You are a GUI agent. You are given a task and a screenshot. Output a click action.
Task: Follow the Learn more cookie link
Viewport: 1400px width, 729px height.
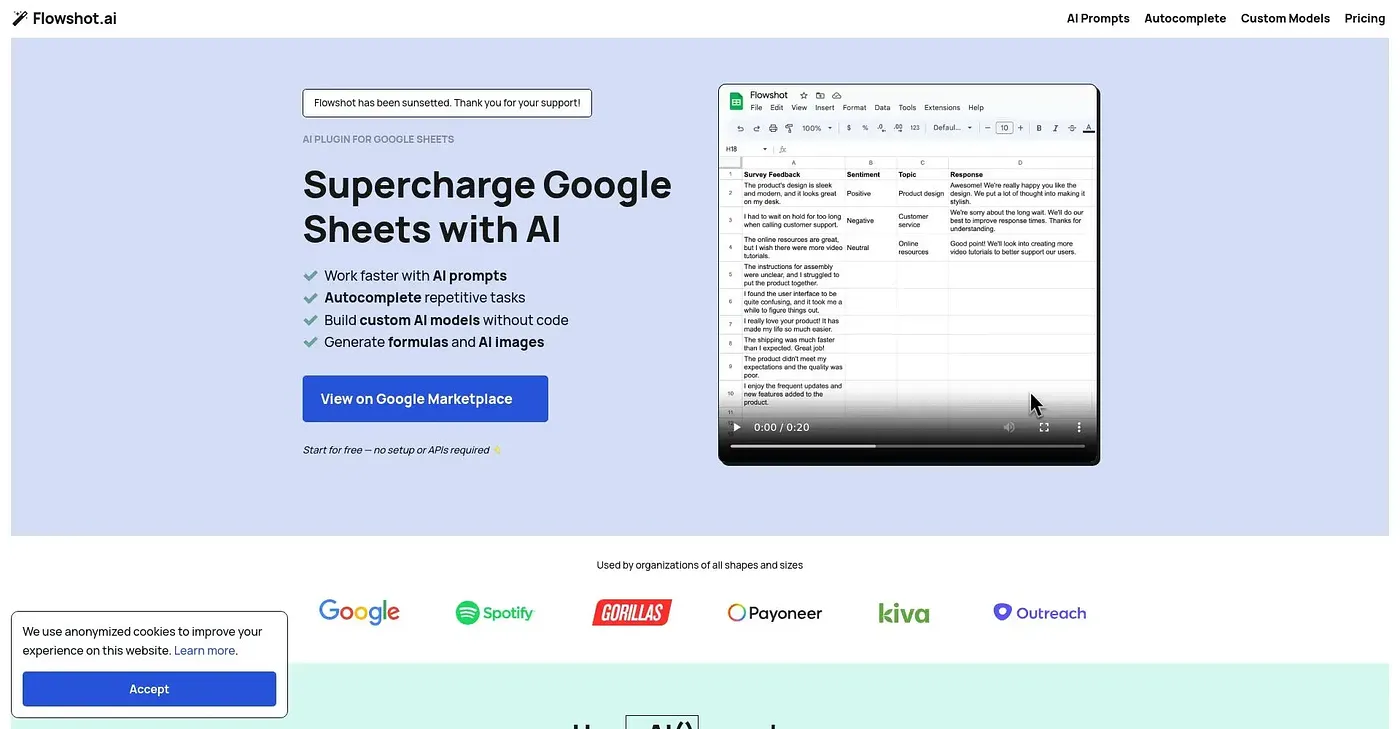point(205,651)
